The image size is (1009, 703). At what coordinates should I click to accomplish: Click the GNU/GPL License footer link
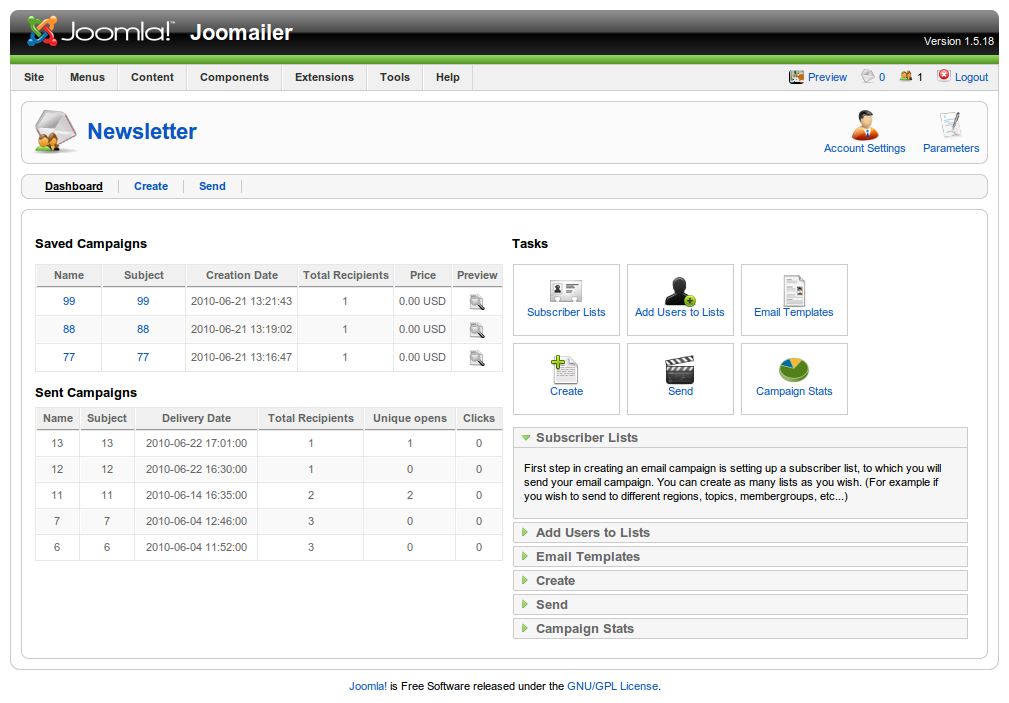612,686
